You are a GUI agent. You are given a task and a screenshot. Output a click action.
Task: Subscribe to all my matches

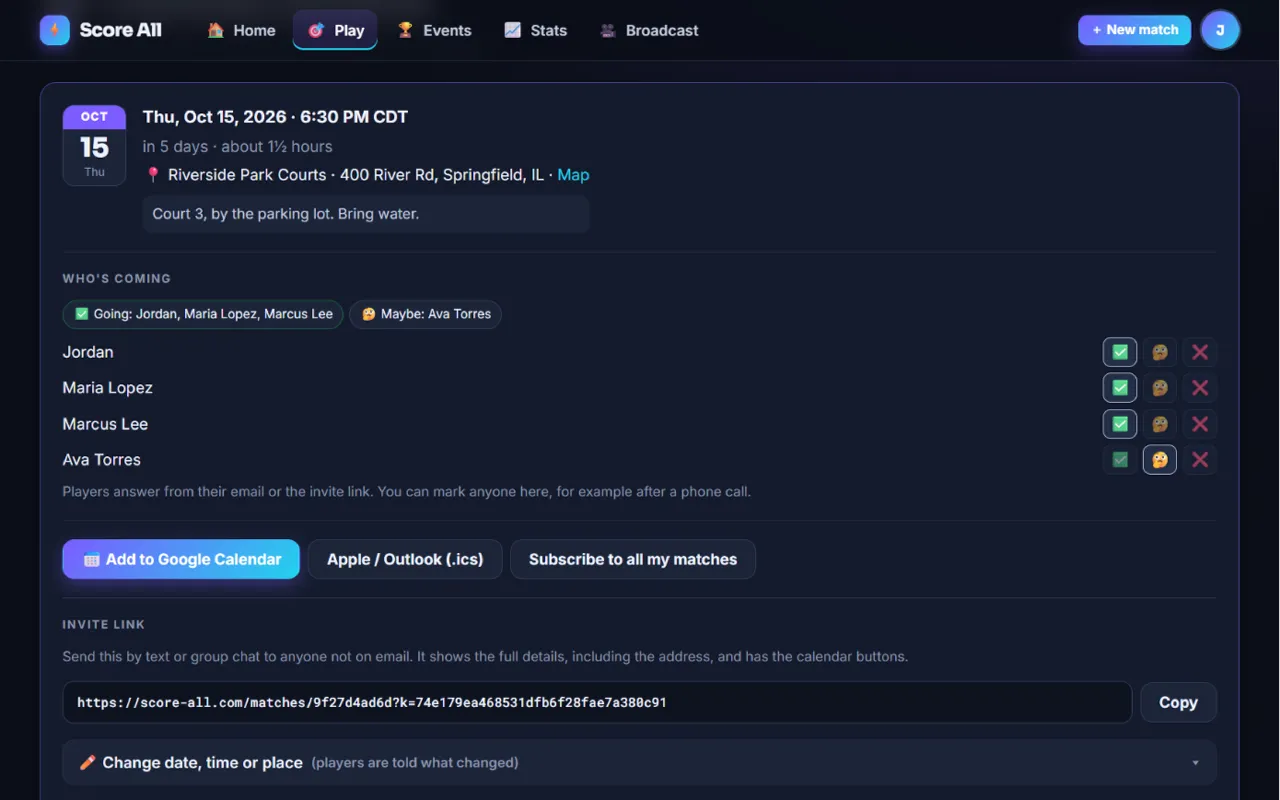(x=633, y=559)
